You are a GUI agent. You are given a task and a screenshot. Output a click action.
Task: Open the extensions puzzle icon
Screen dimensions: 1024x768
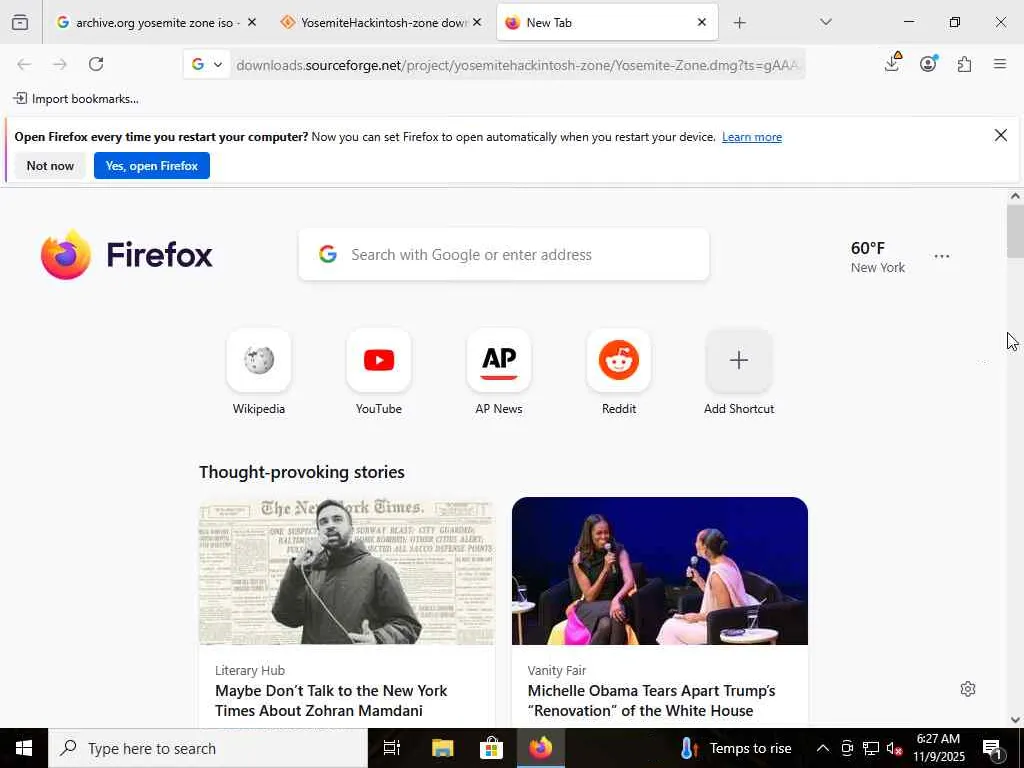coord(964,64)
